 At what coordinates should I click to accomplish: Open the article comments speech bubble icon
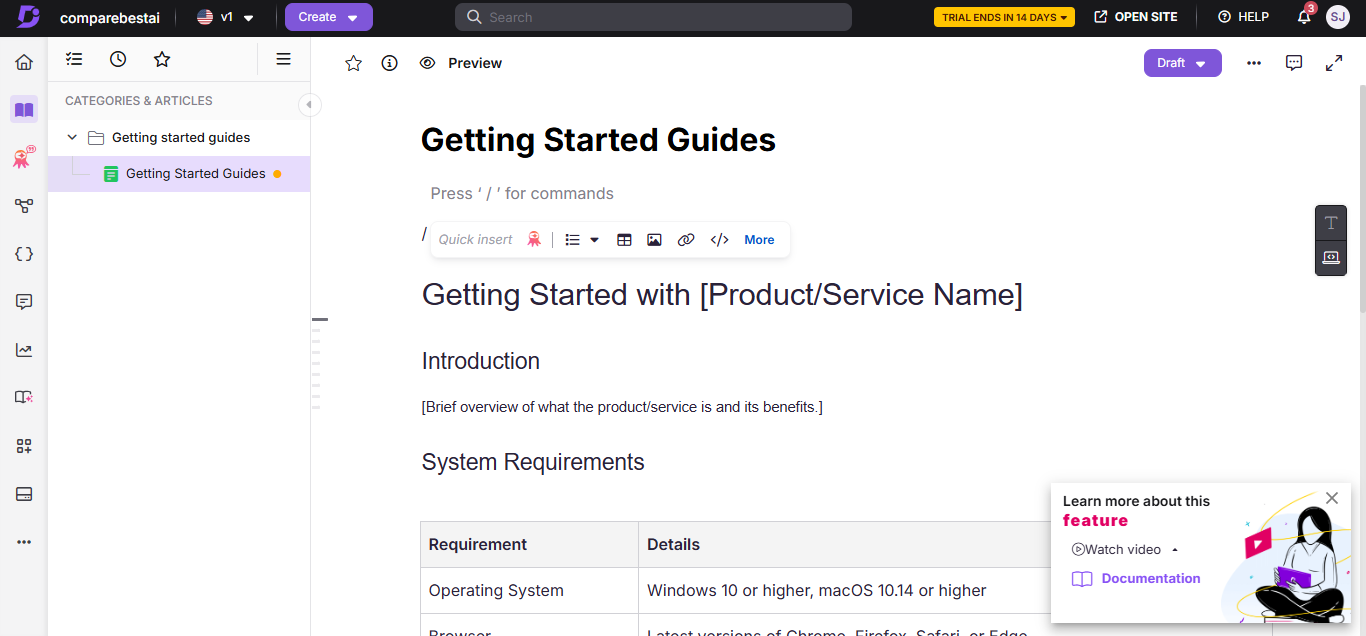[1294, 63]
